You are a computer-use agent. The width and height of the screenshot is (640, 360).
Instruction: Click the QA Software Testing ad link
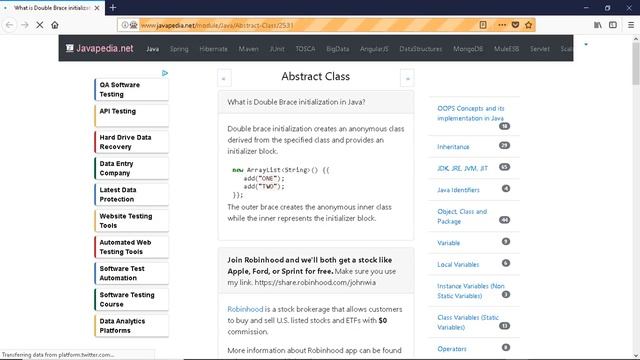click(131, 89)
